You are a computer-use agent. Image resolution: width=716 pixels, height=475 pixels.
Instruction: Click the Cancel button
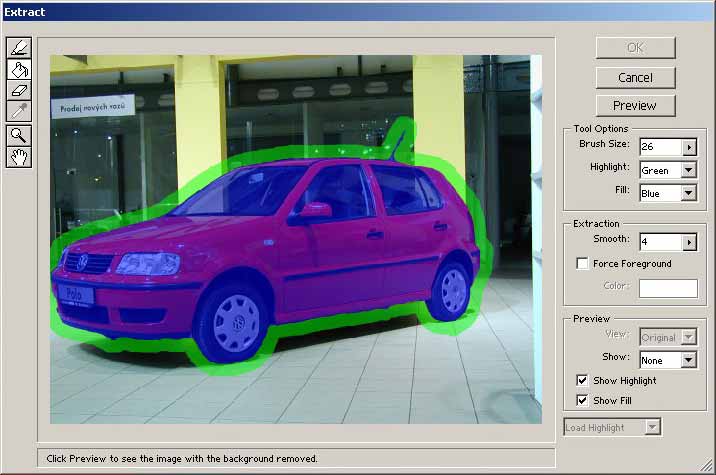[x=635, y=78]
